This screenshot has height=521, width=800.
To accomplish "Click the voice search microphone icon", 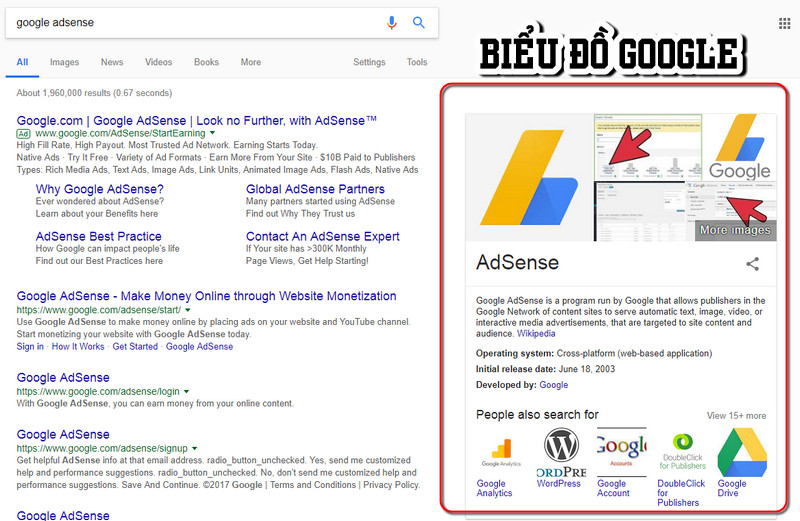I will coord(391,22).
